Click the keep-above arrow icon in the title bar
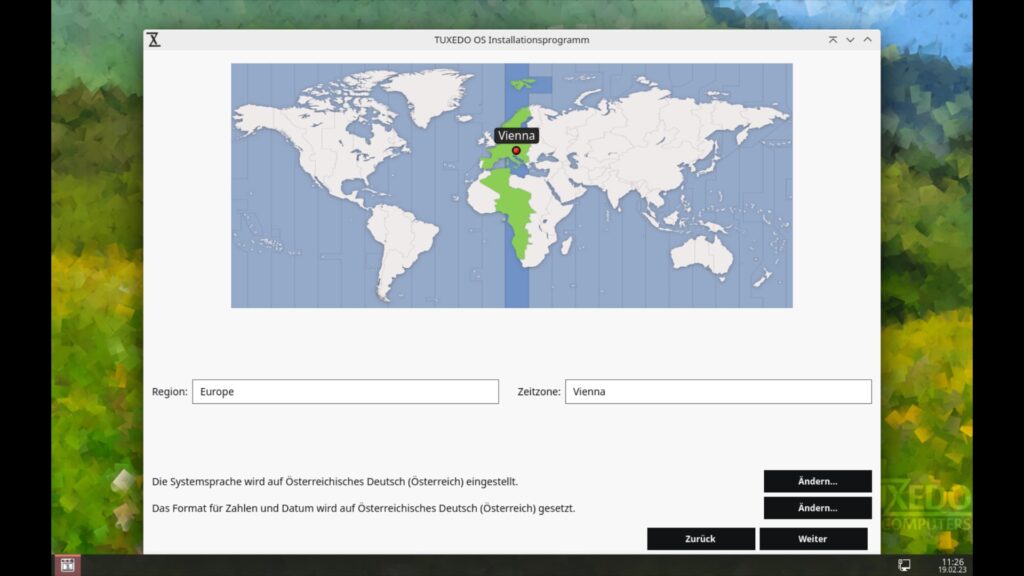The image size is (1024, 576). point(833,40)
